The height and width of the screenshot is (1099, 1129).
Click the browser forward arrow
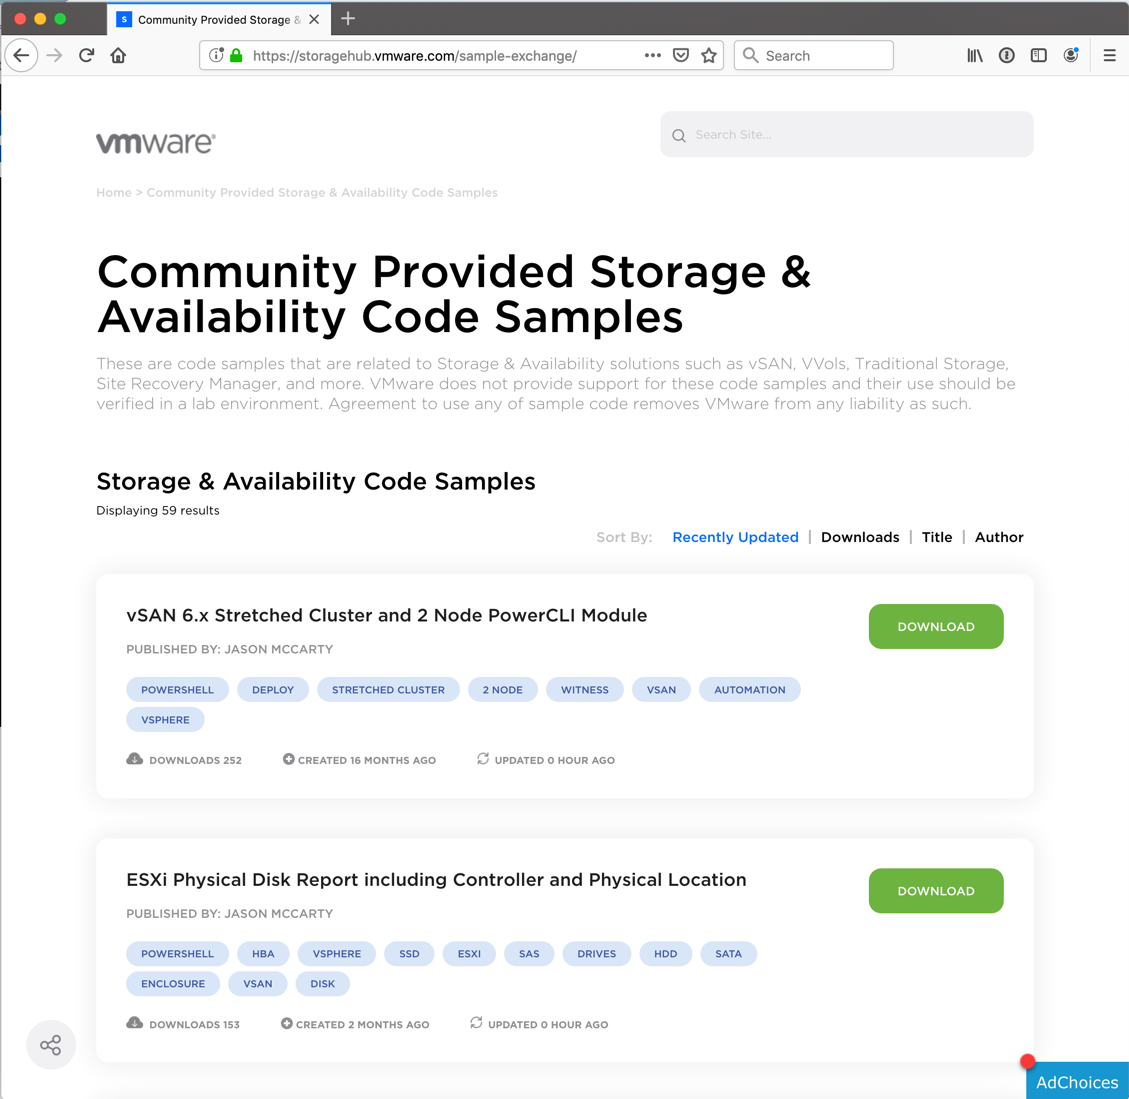click(54, 55)
